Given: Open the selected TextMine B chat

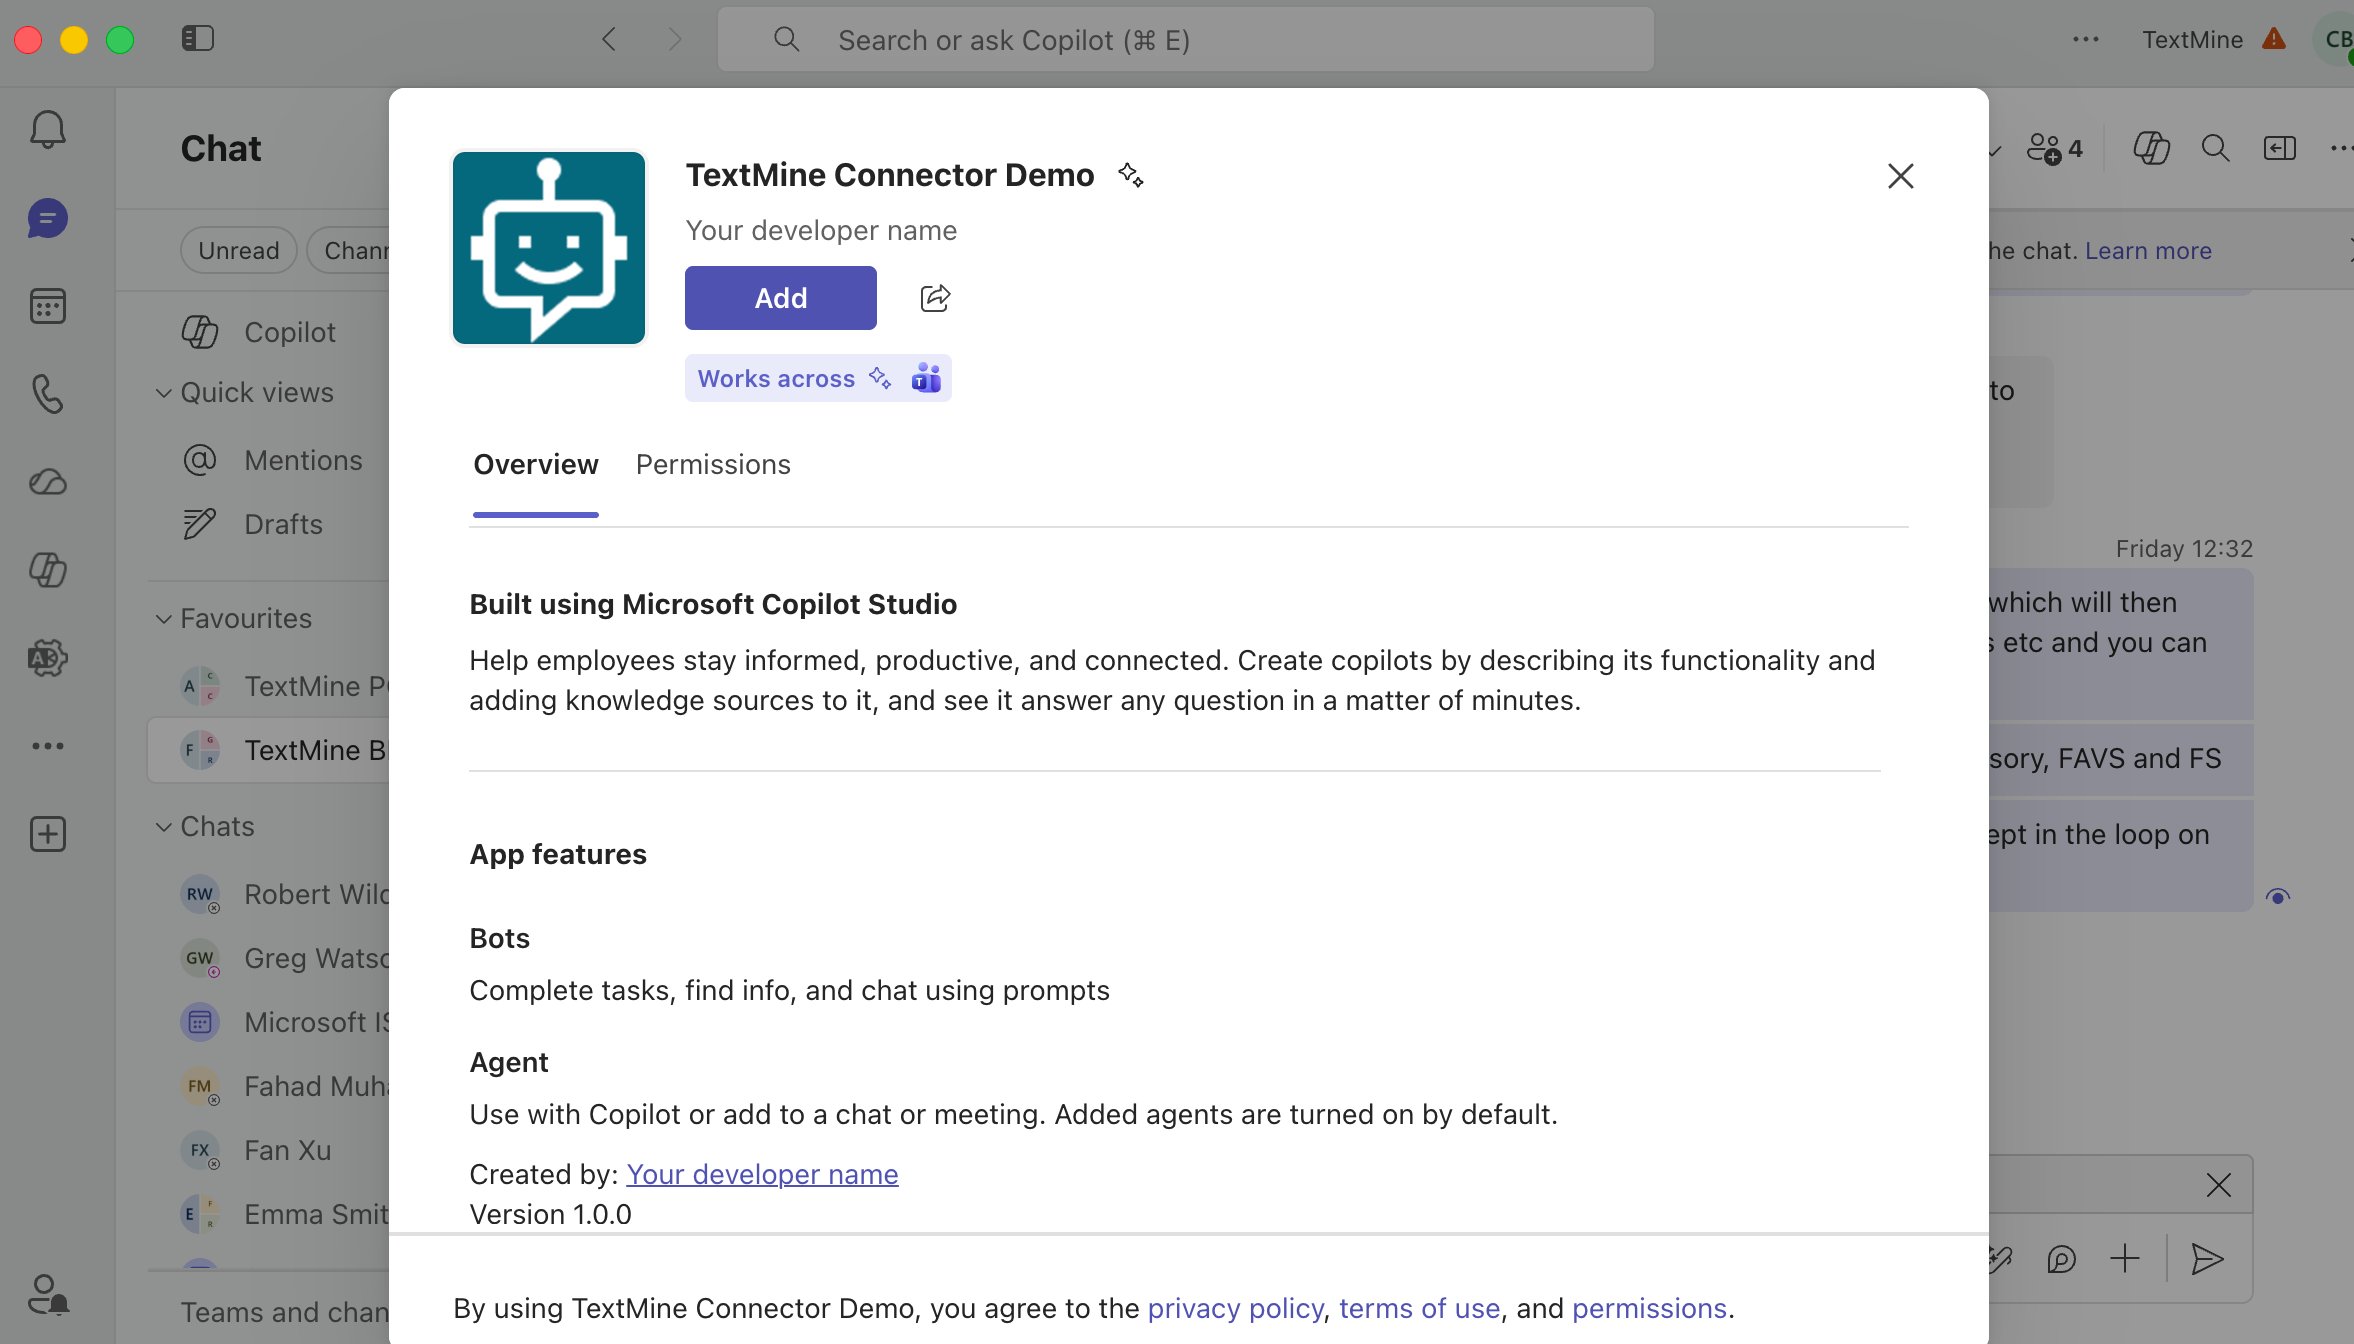Looking at the screenshot, I should (268, 750).
